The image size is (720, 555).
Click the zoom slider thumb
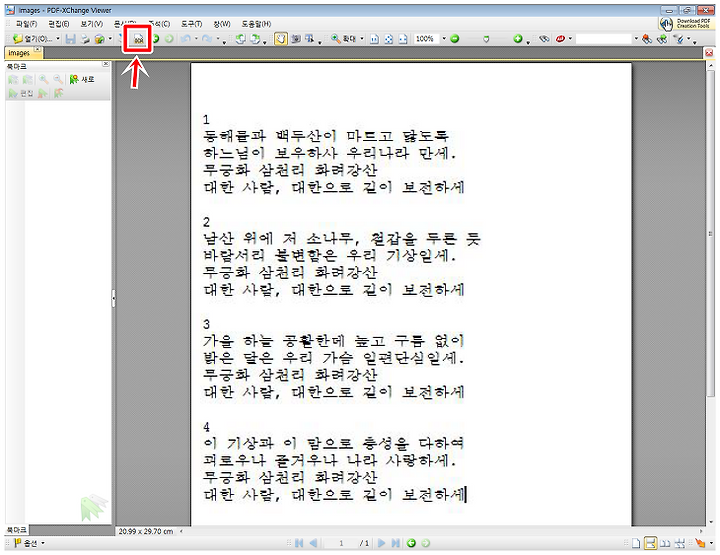[486, 39]
